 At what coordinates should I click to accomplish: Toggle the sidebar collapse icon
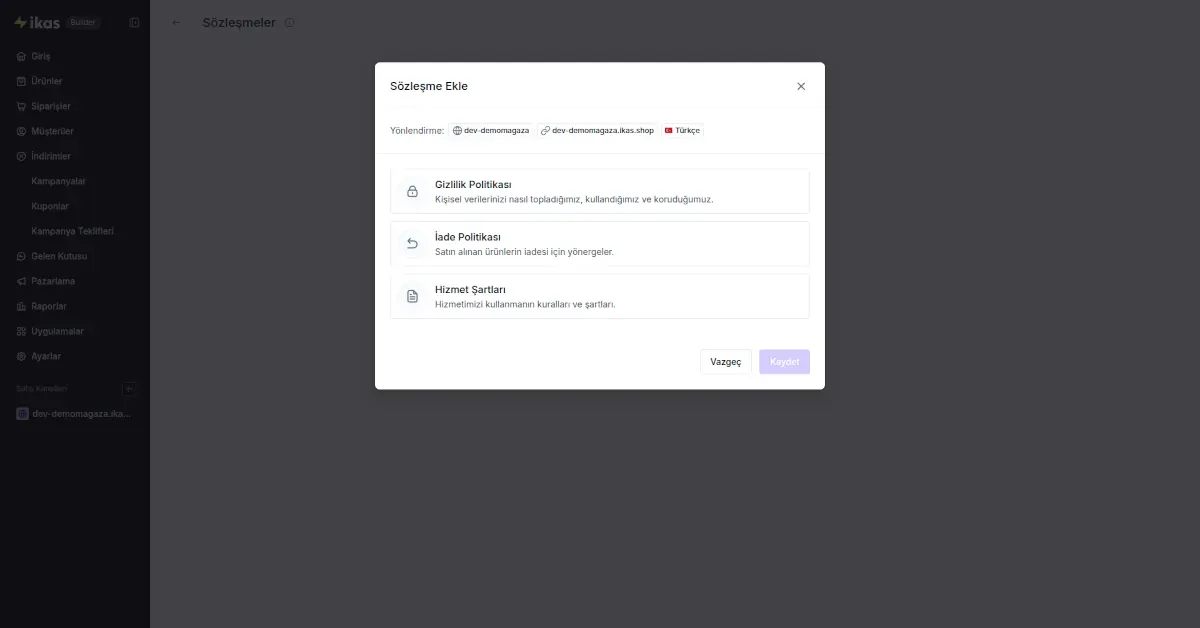pyautogui.click(x=135, y=22)
